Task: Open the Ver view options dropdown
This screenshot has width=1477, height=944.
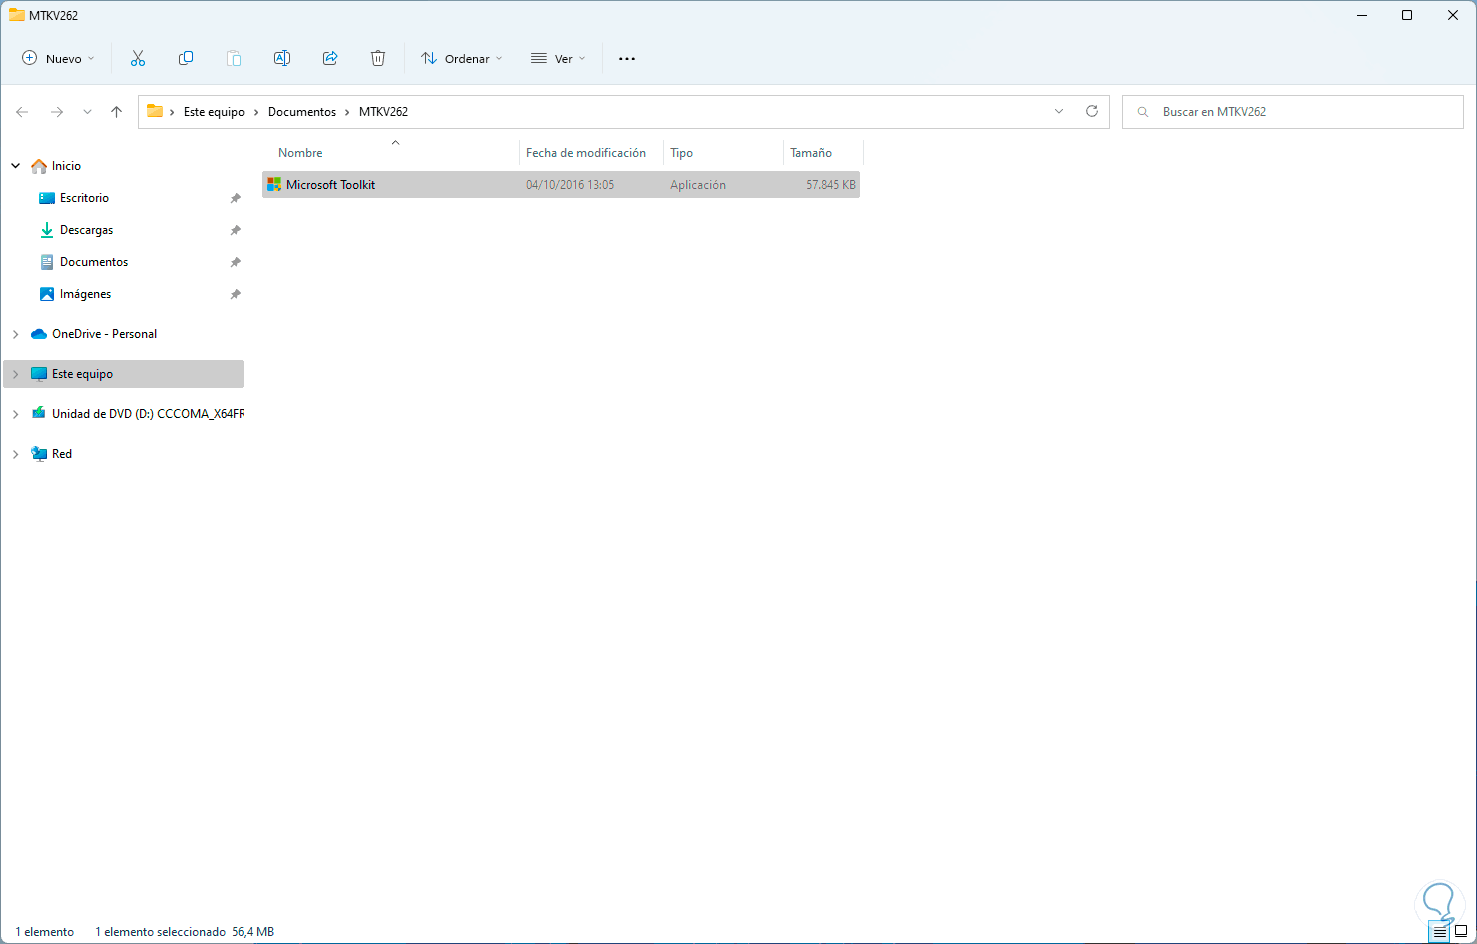Action: tap(558, 59)
